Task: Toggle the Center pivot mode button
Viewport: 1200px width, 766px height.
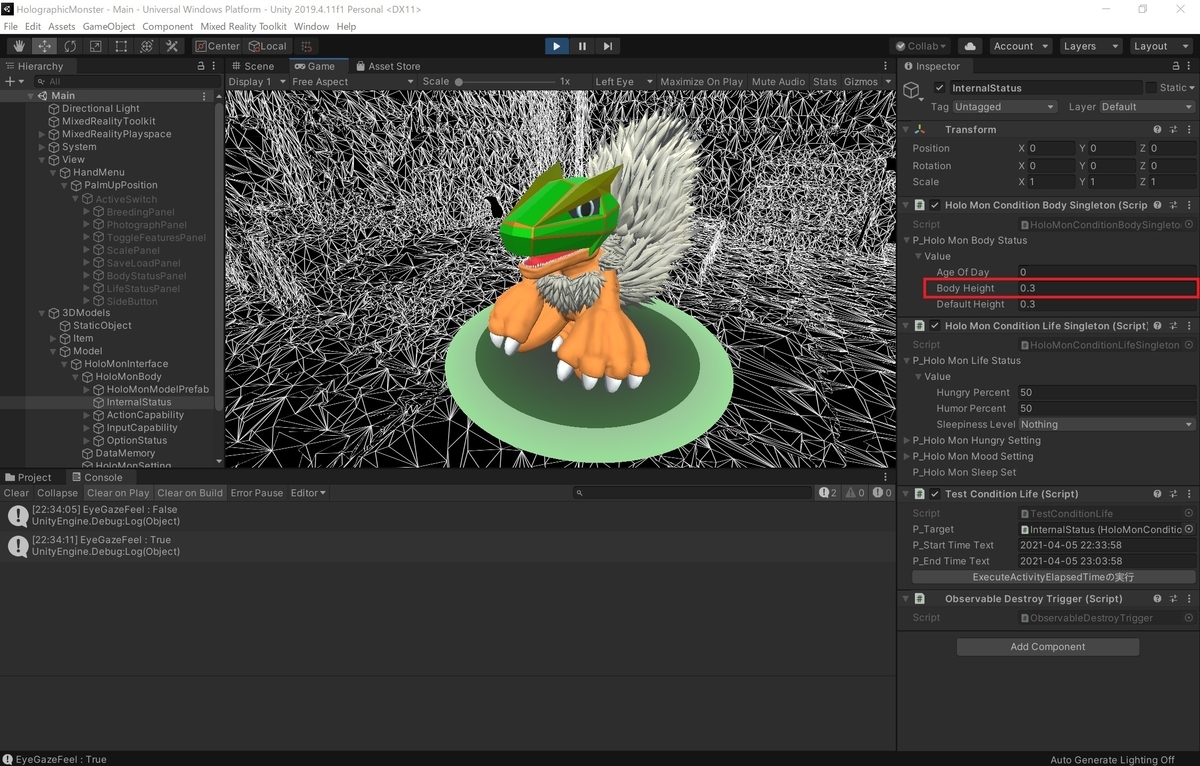Action: click(x=217, y=46)
